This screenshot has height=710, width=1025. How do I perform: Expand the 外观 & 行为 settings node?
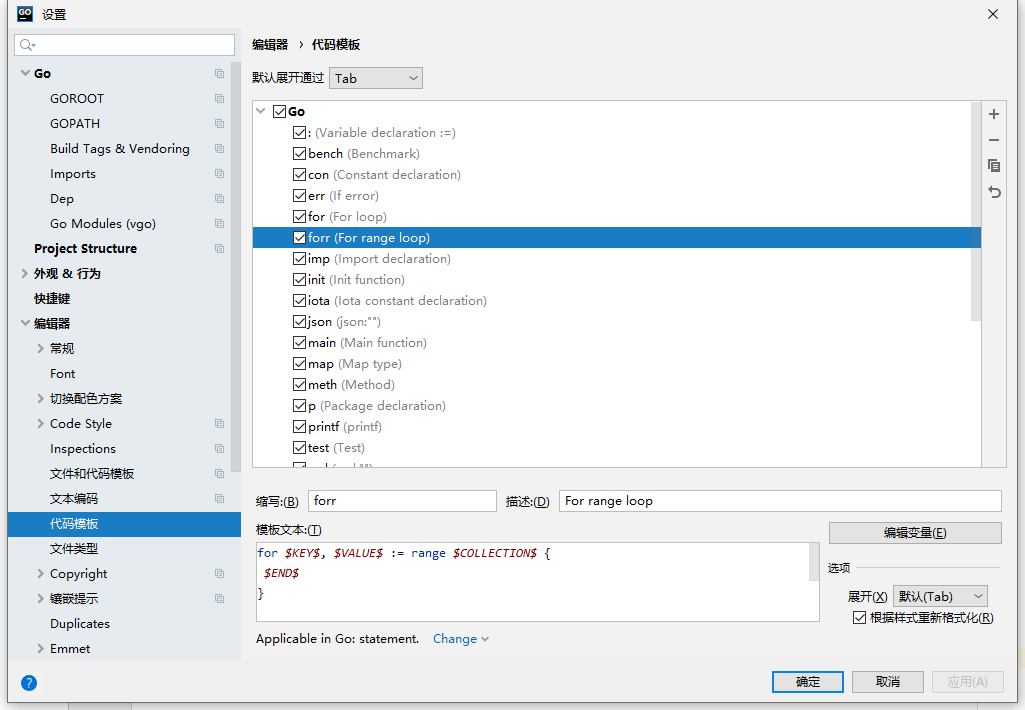[25, 273]
